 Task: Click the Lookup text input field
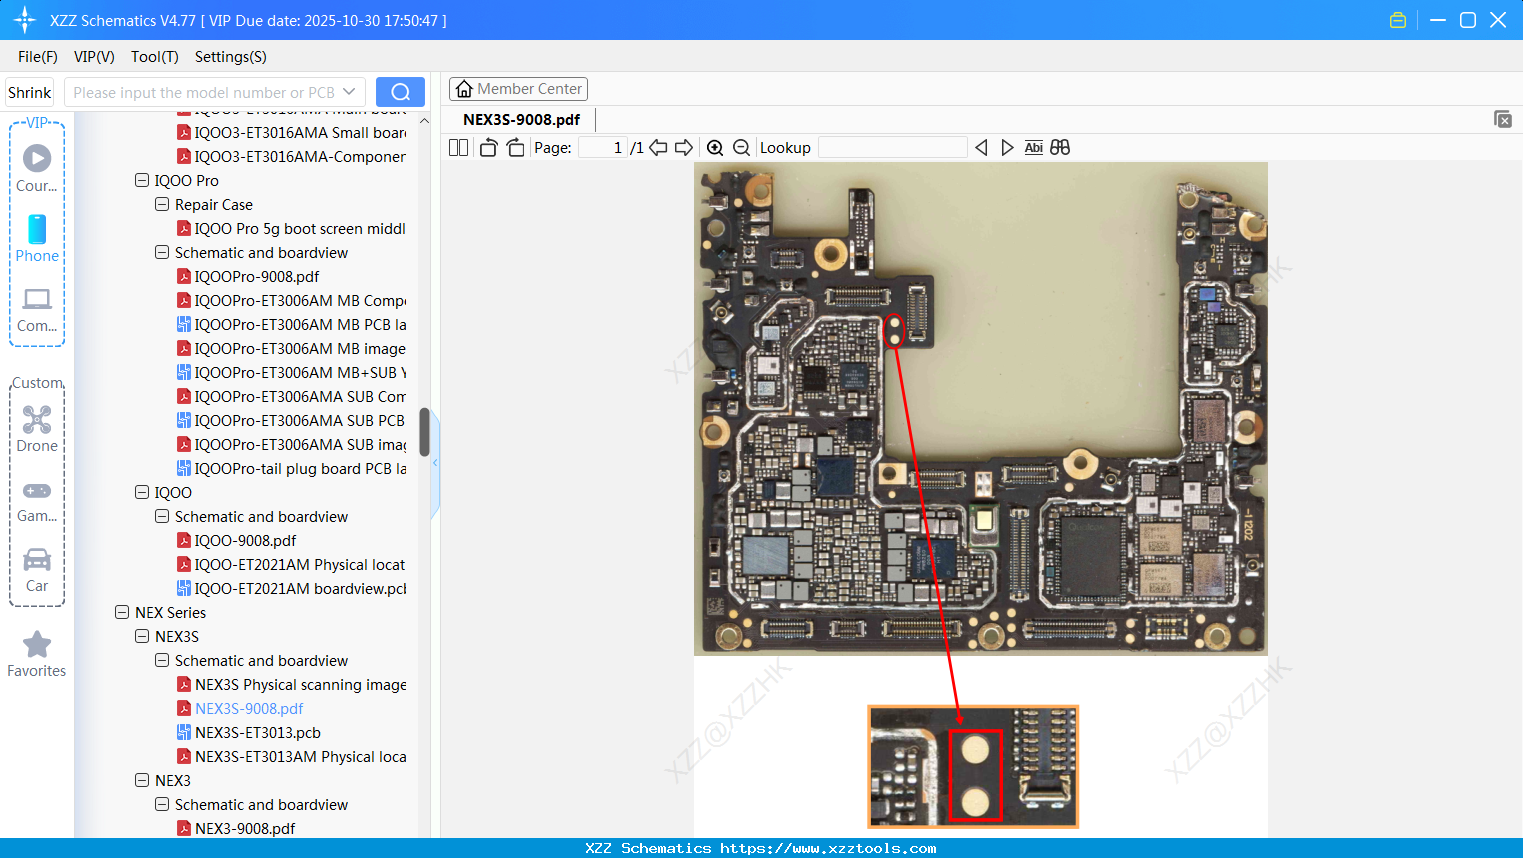click(892, 148)
